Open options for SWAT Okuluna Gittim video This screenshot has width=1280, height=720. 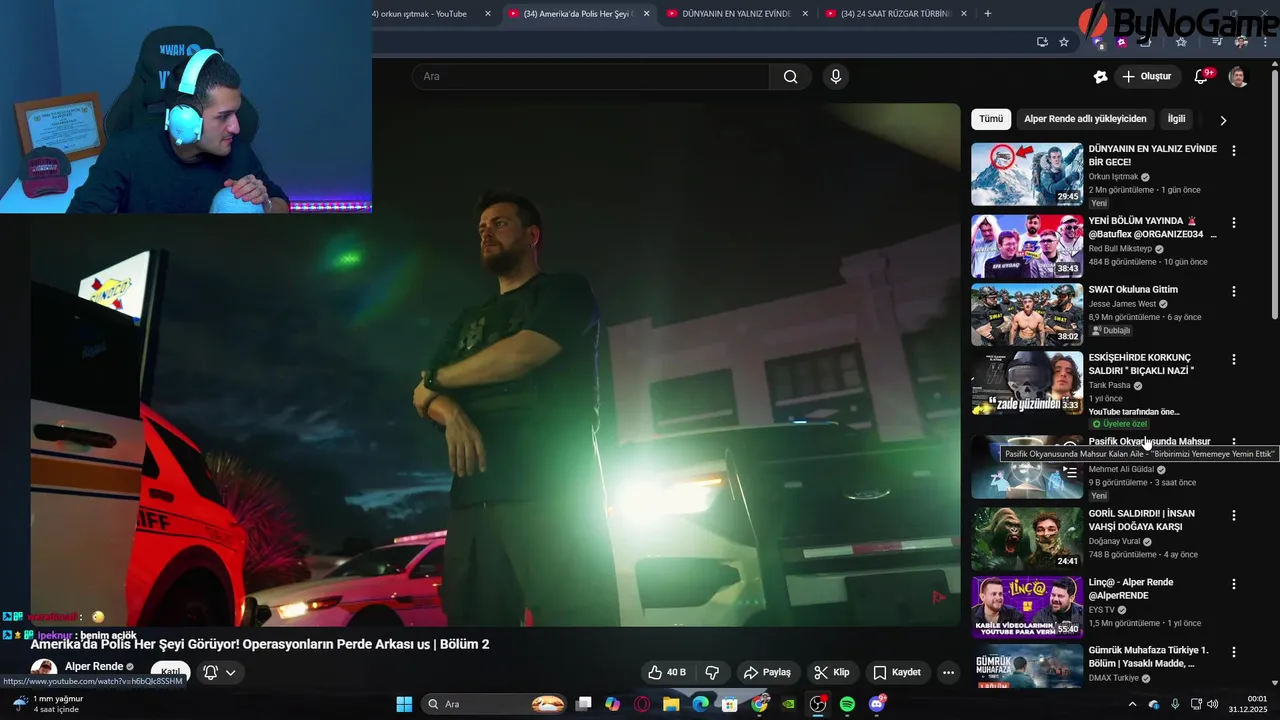pos(1234,291)
